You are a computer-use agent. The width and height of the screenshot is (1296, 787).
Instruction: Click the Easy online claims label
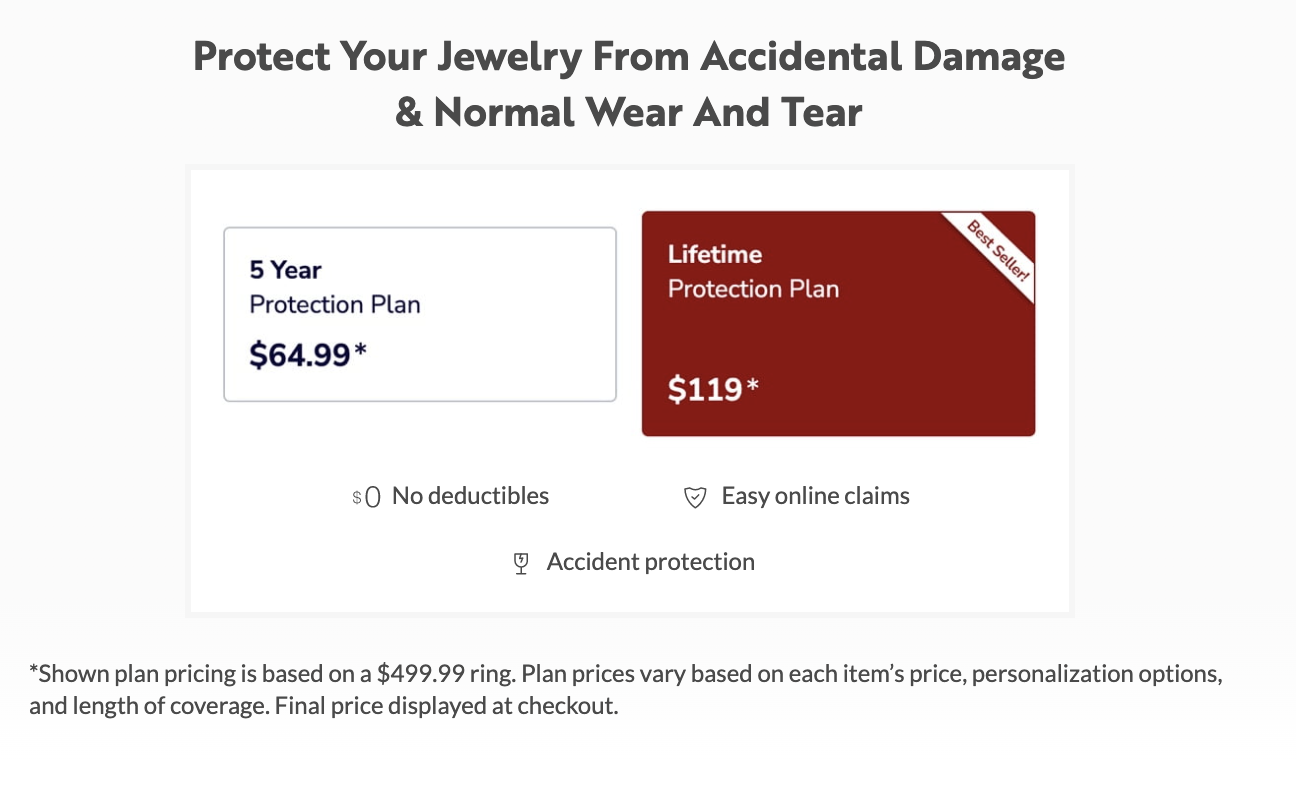pyautogui.click(x=816, y=496)
